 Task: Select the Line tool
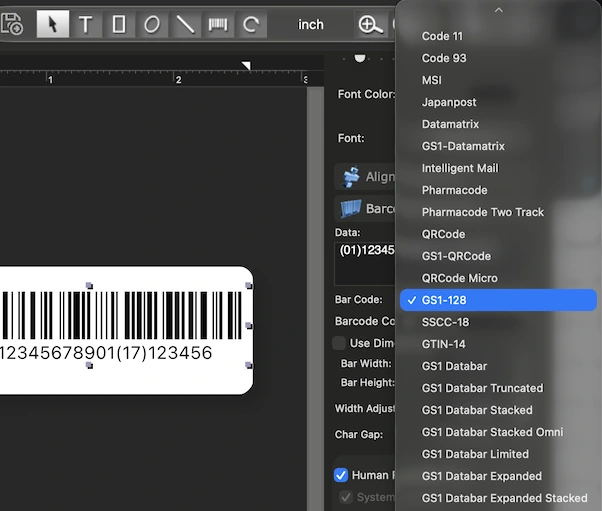tap(185, 24)
